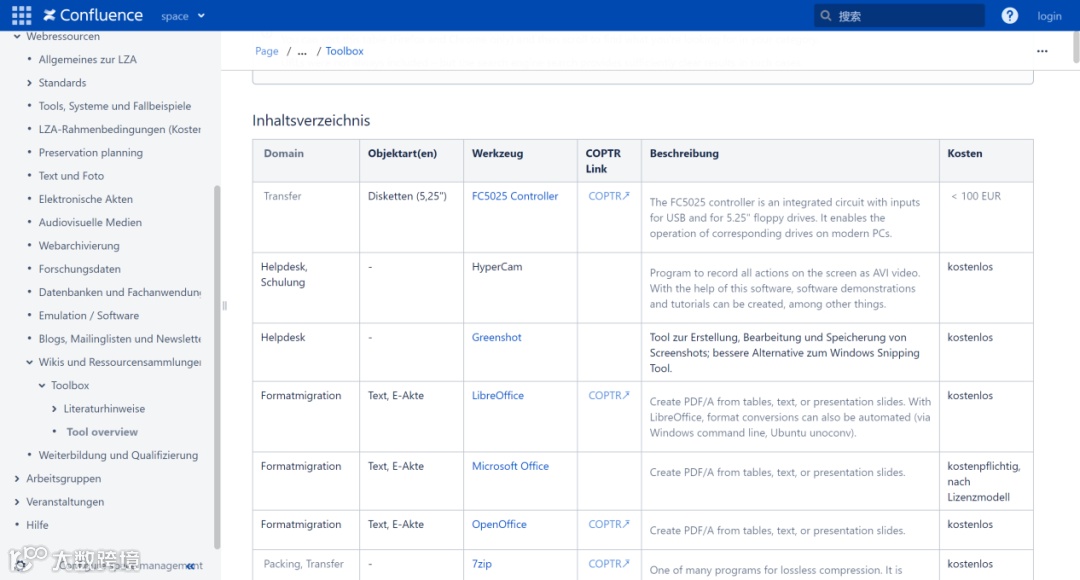Open the Greenshot link
The height and width of the screenshot is (580, 1080).
[x=497, y=338]
